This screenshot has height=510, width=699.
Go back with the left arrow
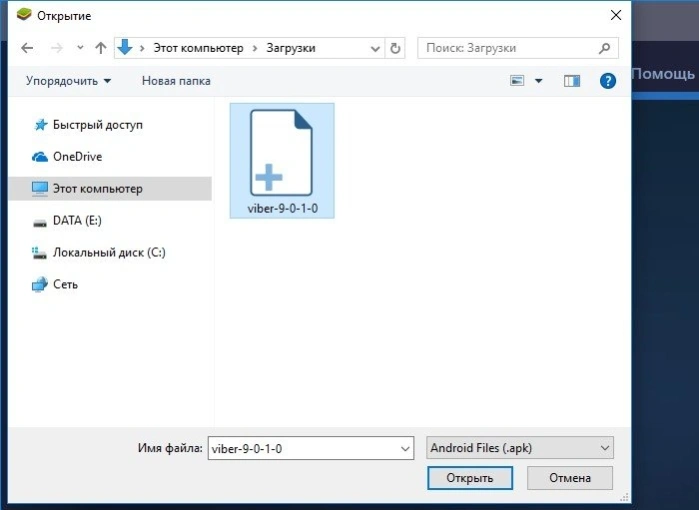[x=27, y=48]
